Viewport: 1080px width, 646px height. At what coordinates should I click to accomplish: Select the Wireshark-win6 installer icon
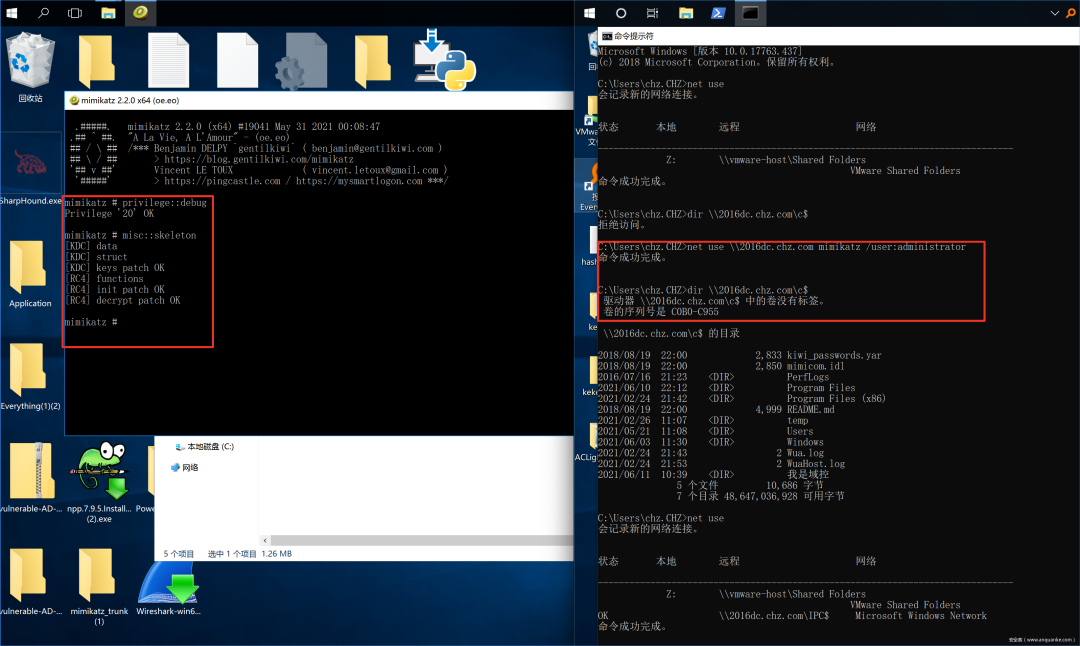pyautogui.click(x=168, y=587)
